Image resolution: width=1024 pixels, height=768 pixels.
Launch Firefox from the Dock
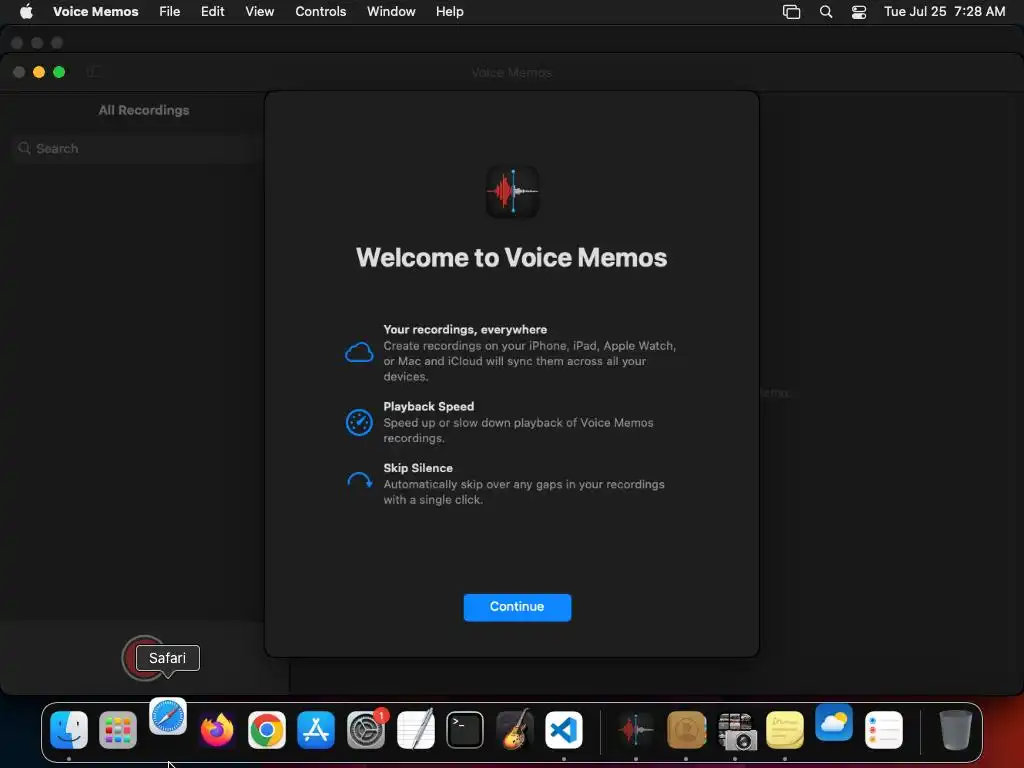pyautogui.click(x=217, y=729)
